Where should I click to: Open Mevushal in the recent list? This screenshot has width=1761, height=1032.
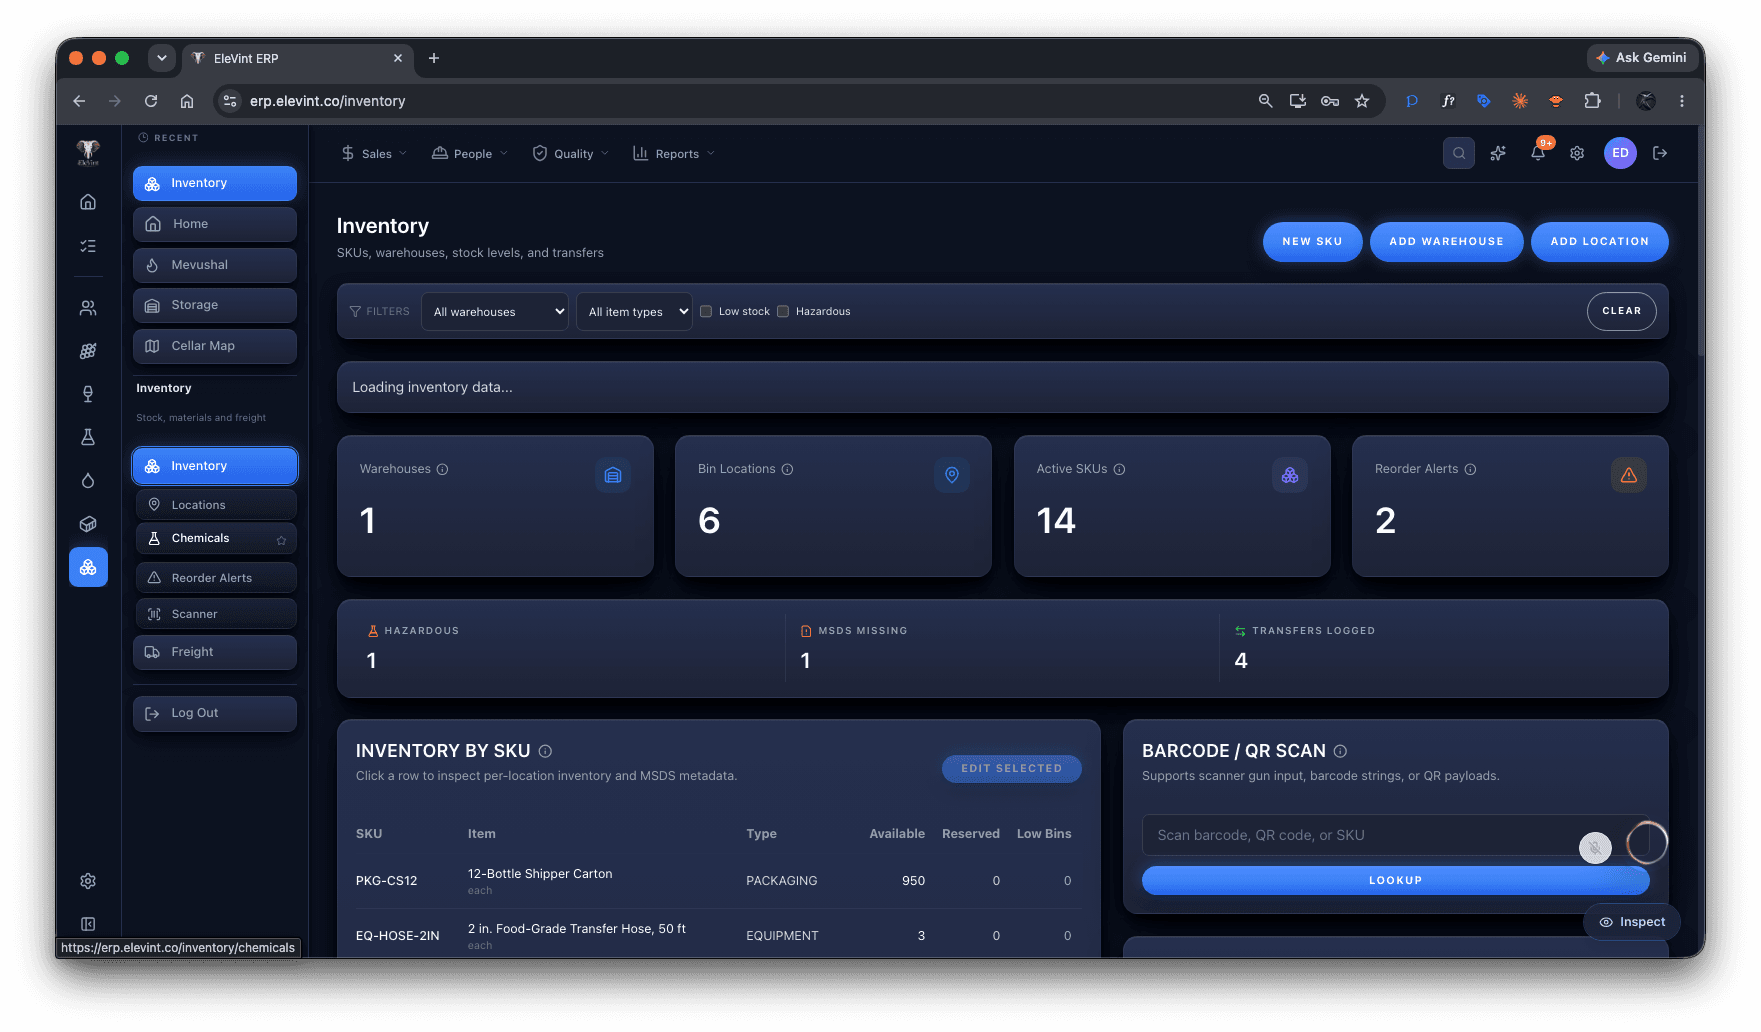[x=215, y=265]
